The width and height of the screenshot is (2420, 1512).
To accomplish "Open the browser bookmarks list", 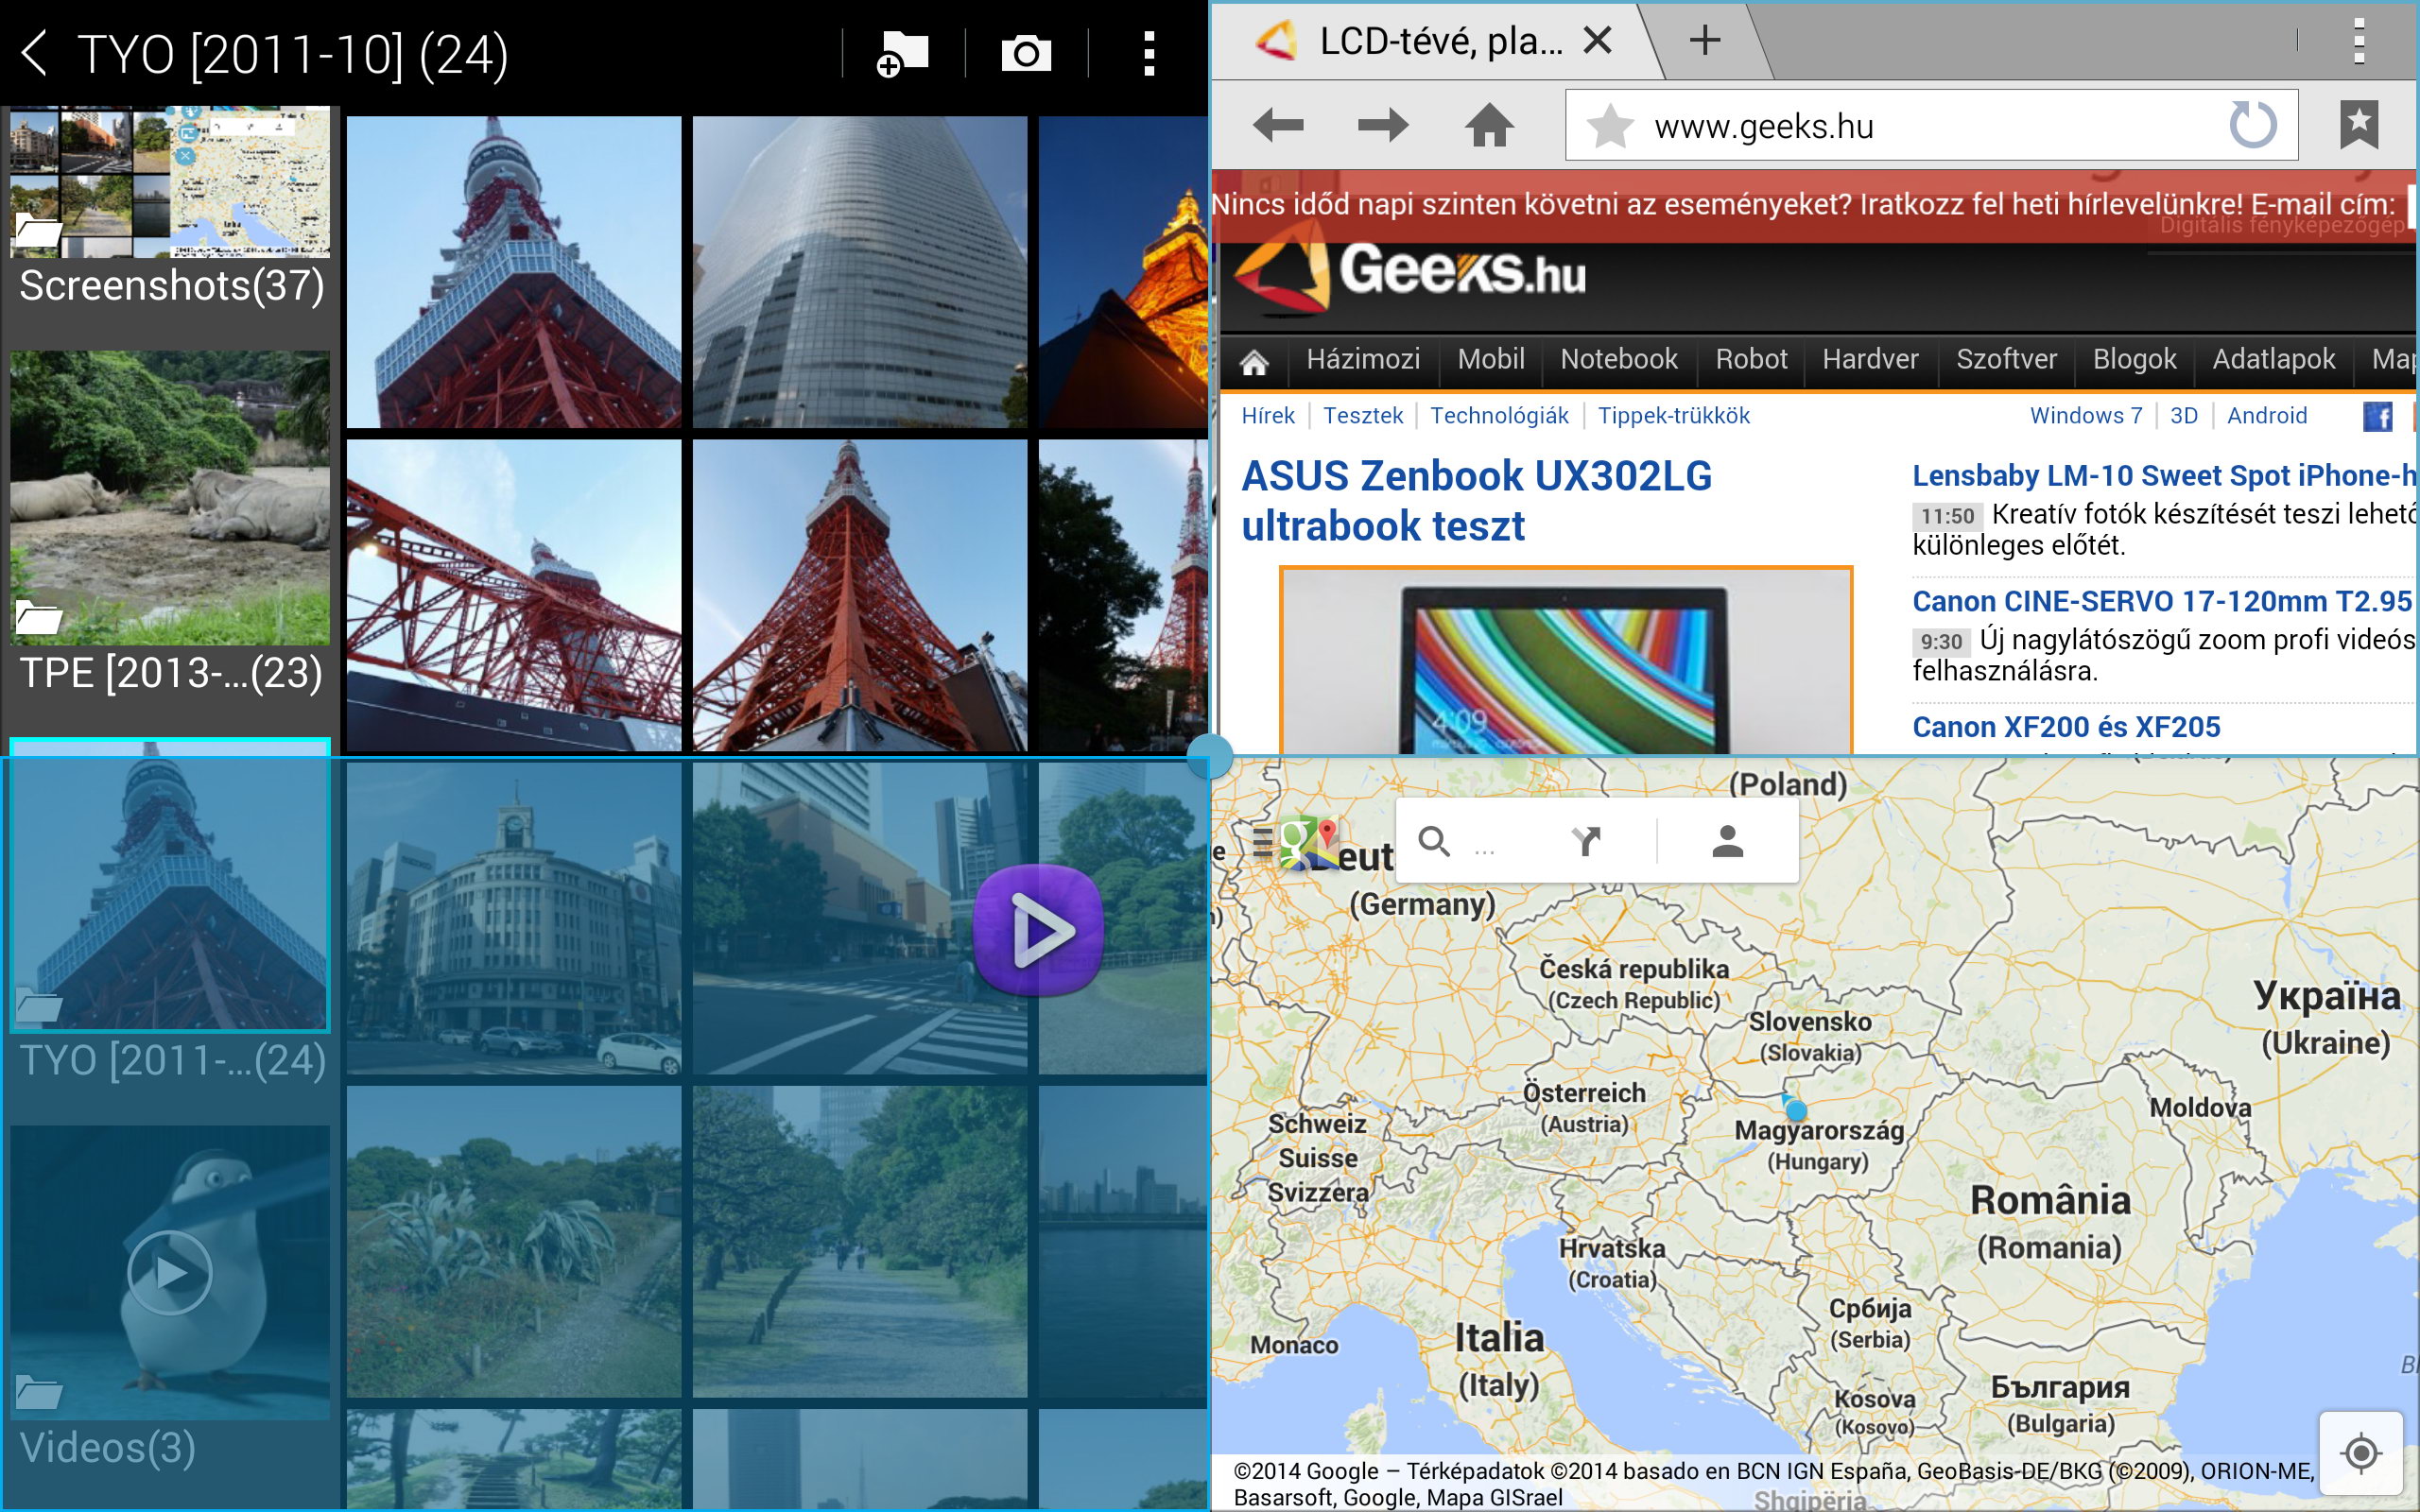I will (x=2359, y=125).
